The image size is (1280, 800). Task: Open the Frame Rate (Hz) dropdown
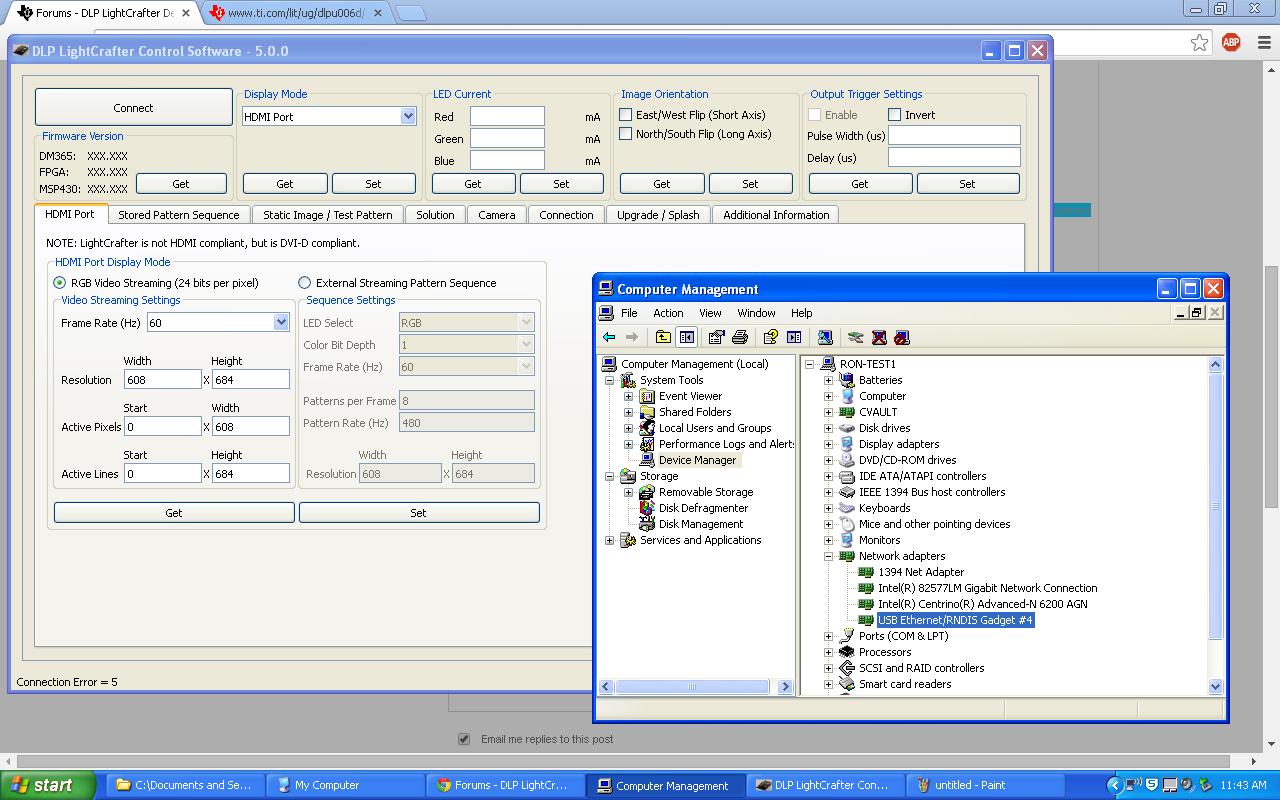point(281,322)
